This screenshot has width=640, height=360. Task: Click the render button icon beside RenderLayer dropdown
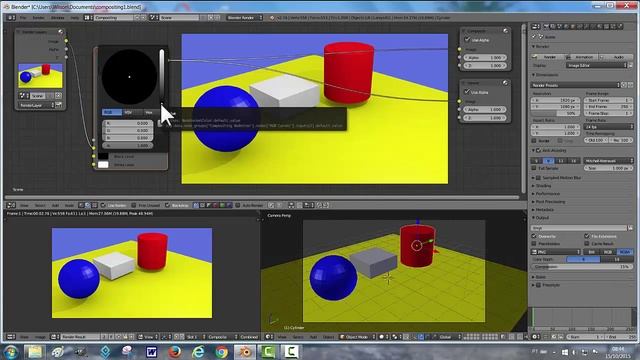59,105
